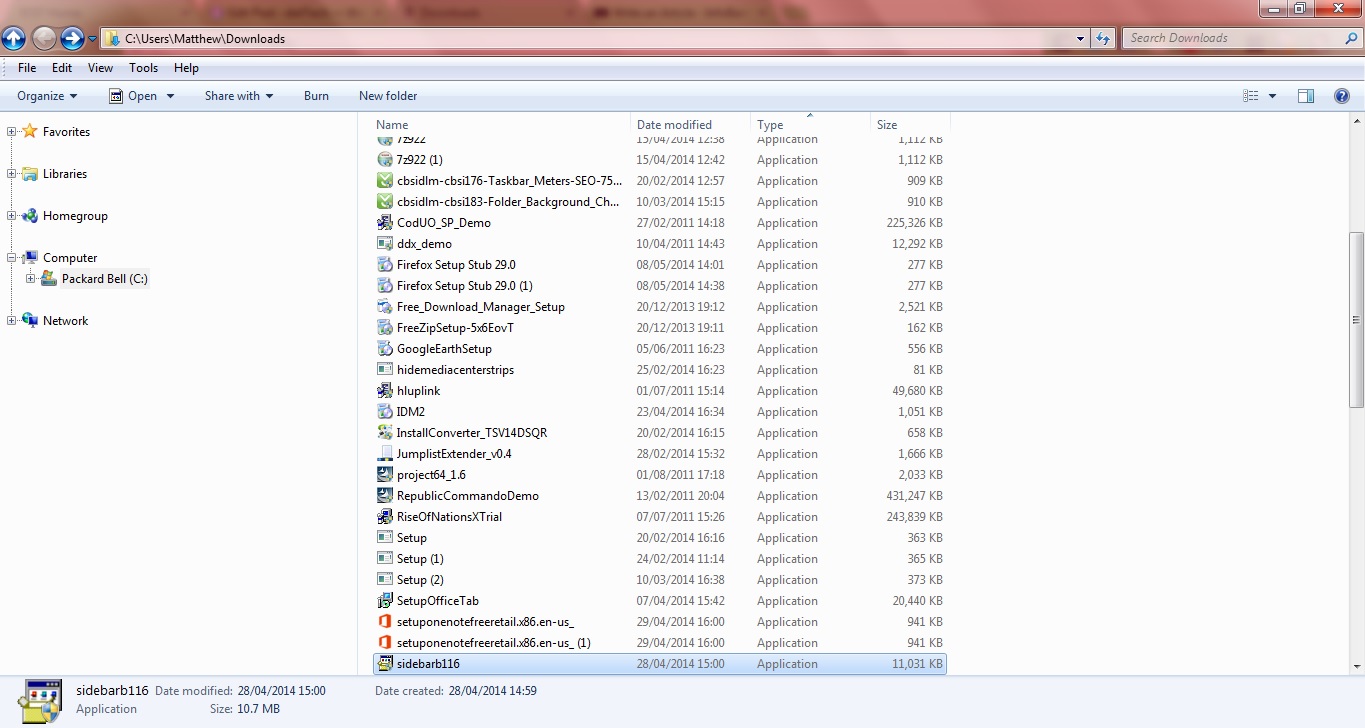Viewport: 1365px width, 728px height.
Task: Open the View menu
Action: point(100,68)
